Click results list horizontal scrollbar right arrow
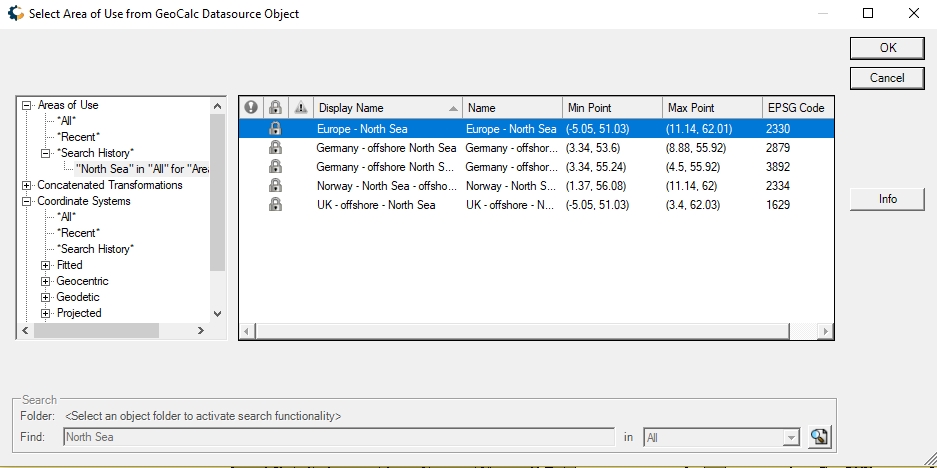This screenshot has width=937, height=468. [x=825, y=331]
